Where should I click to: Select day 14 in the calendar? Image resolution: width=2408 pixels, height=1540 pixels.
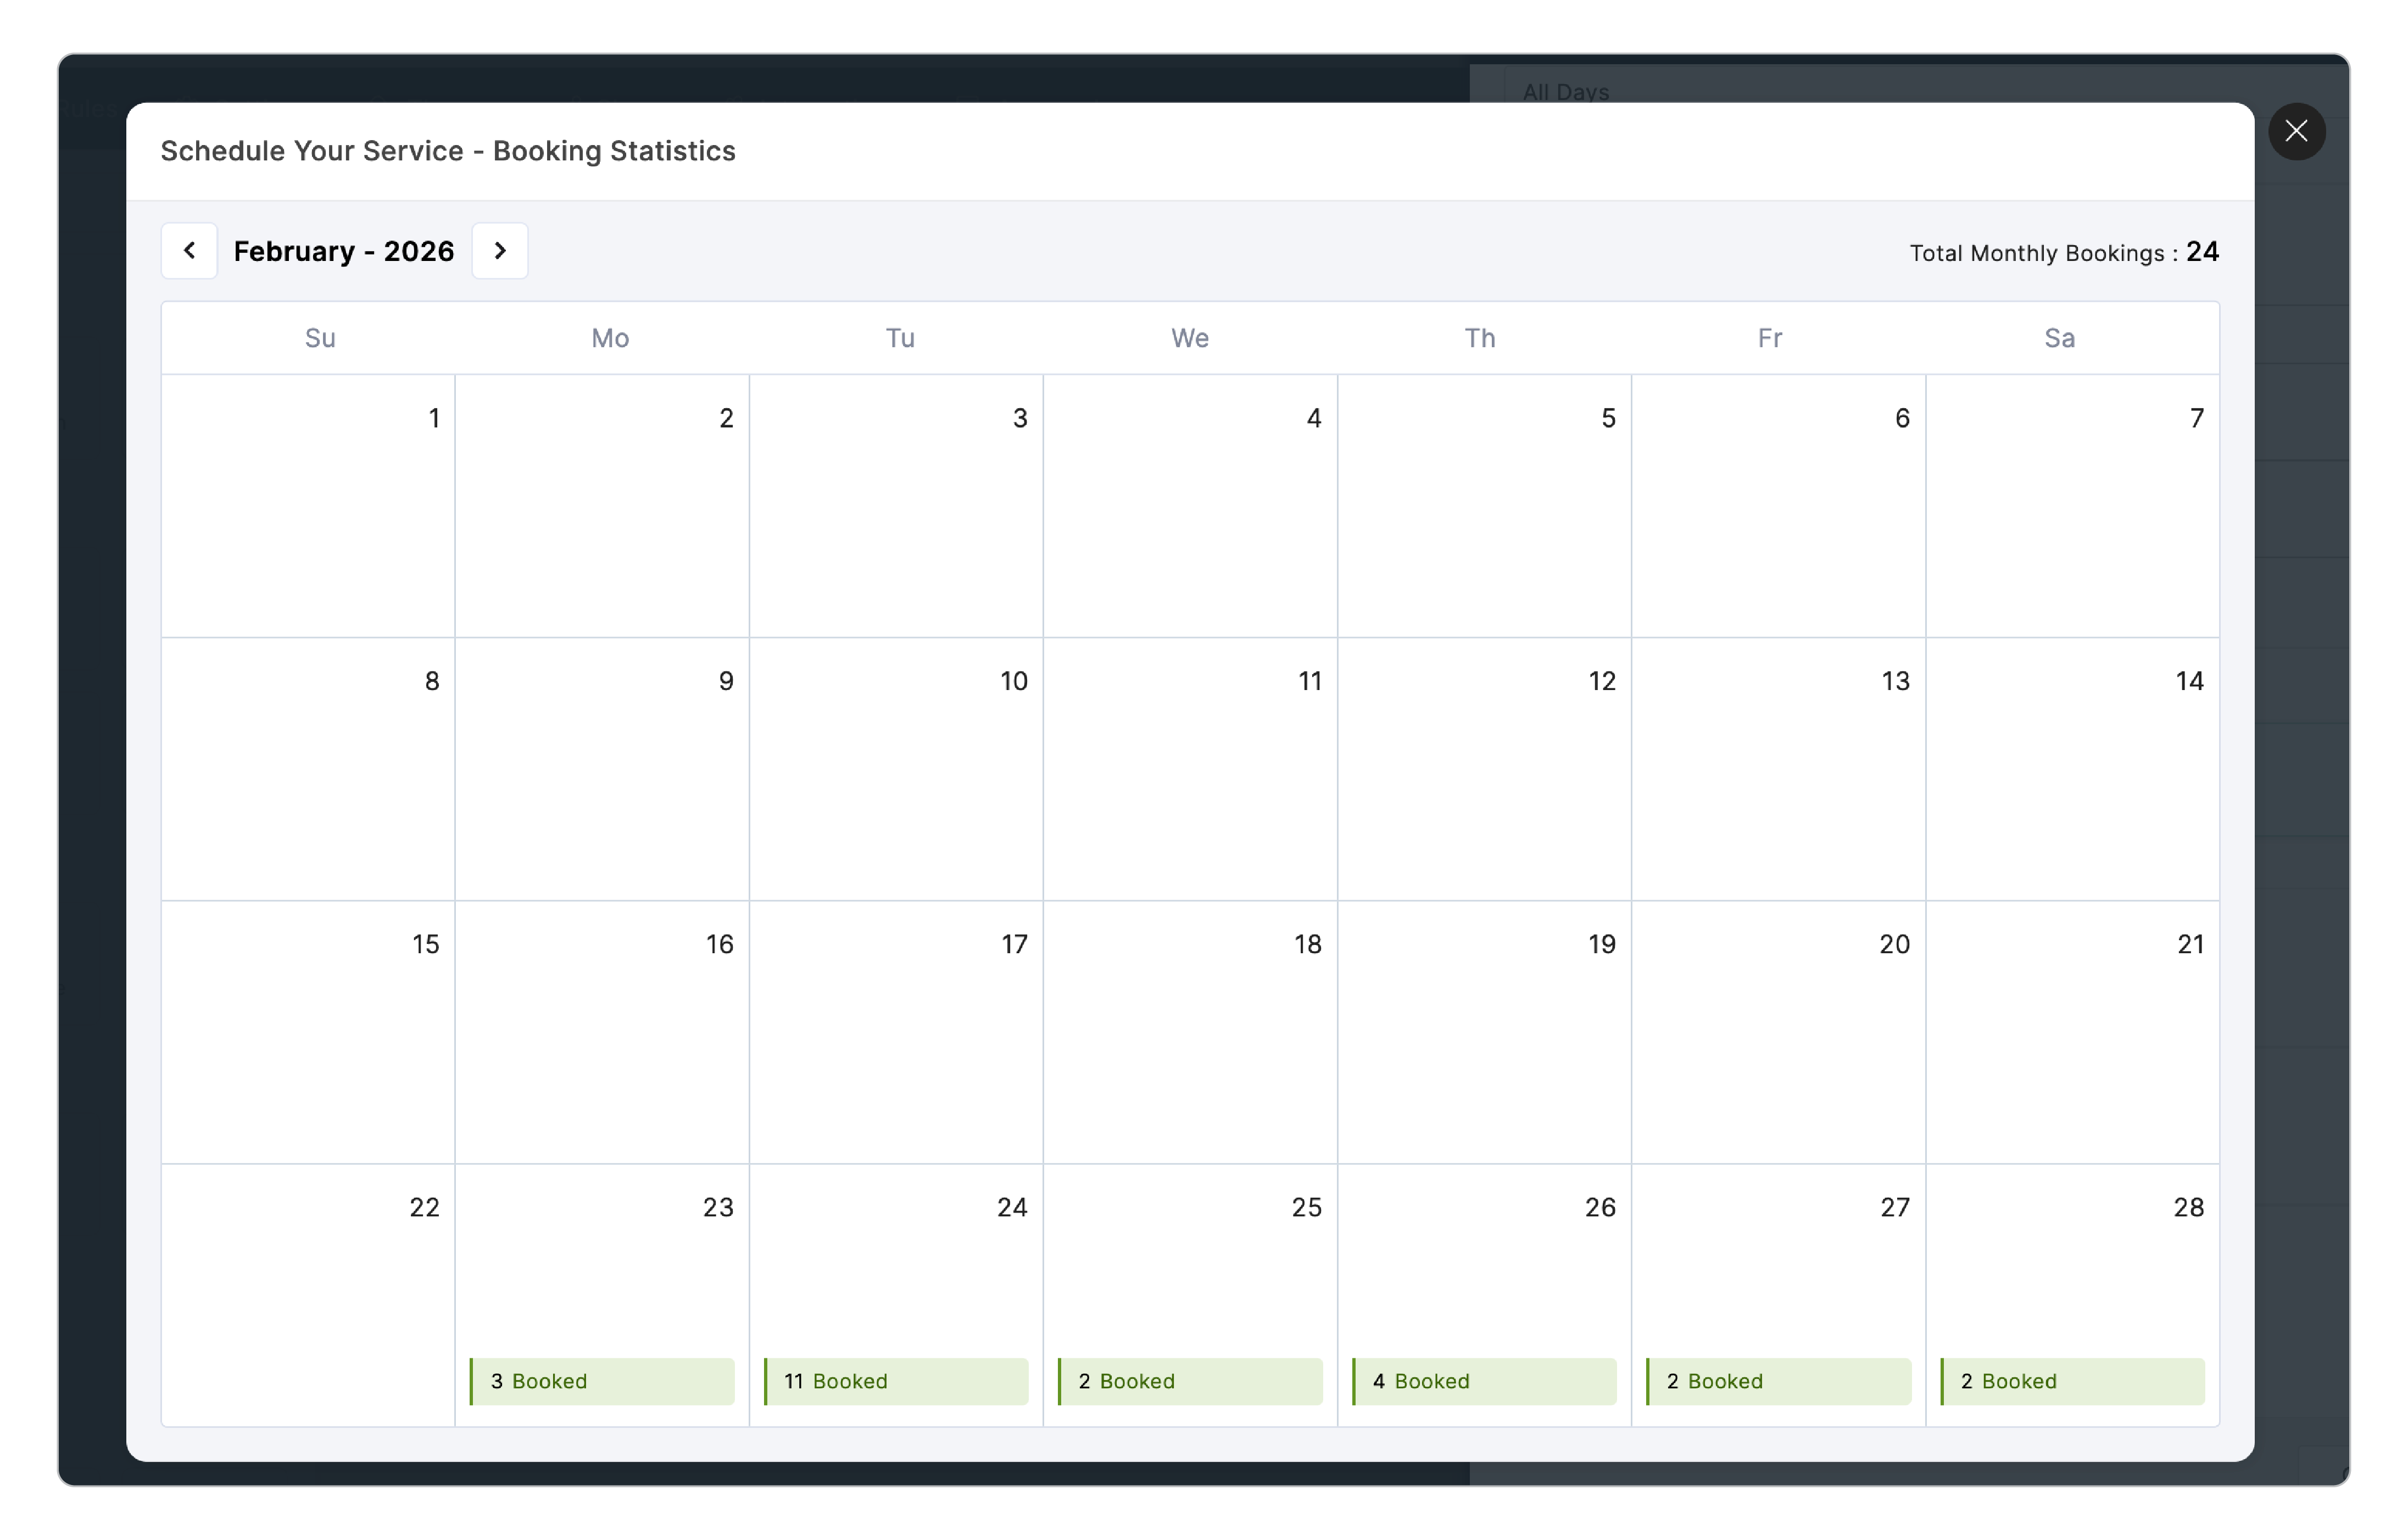(2072, 769)
